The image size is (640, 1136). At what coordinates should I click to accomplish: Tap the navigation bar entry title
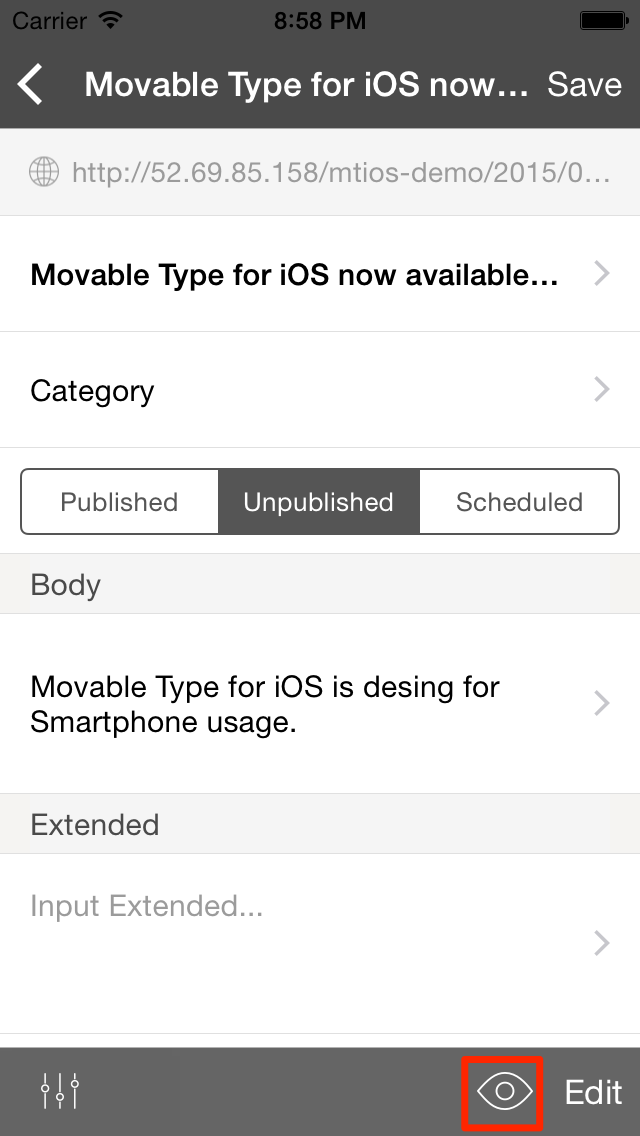point(307,85)
